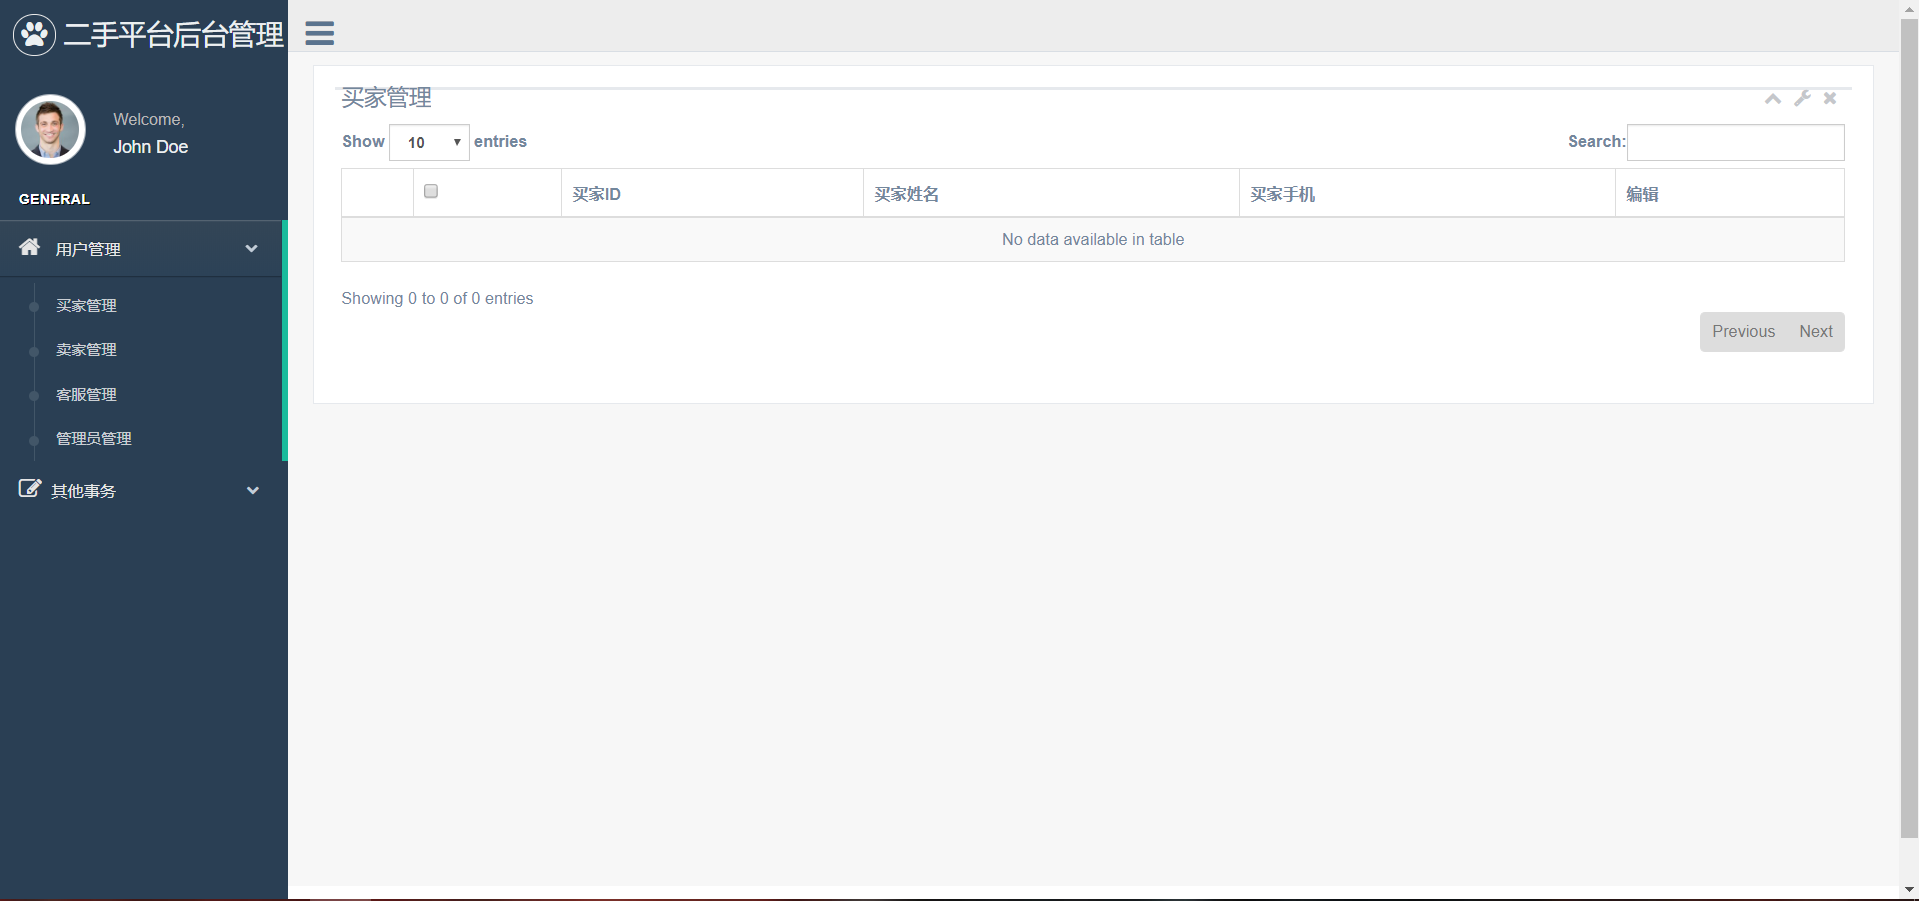Go to the Previous page
1919x901 pixels.
[1743, 332]
